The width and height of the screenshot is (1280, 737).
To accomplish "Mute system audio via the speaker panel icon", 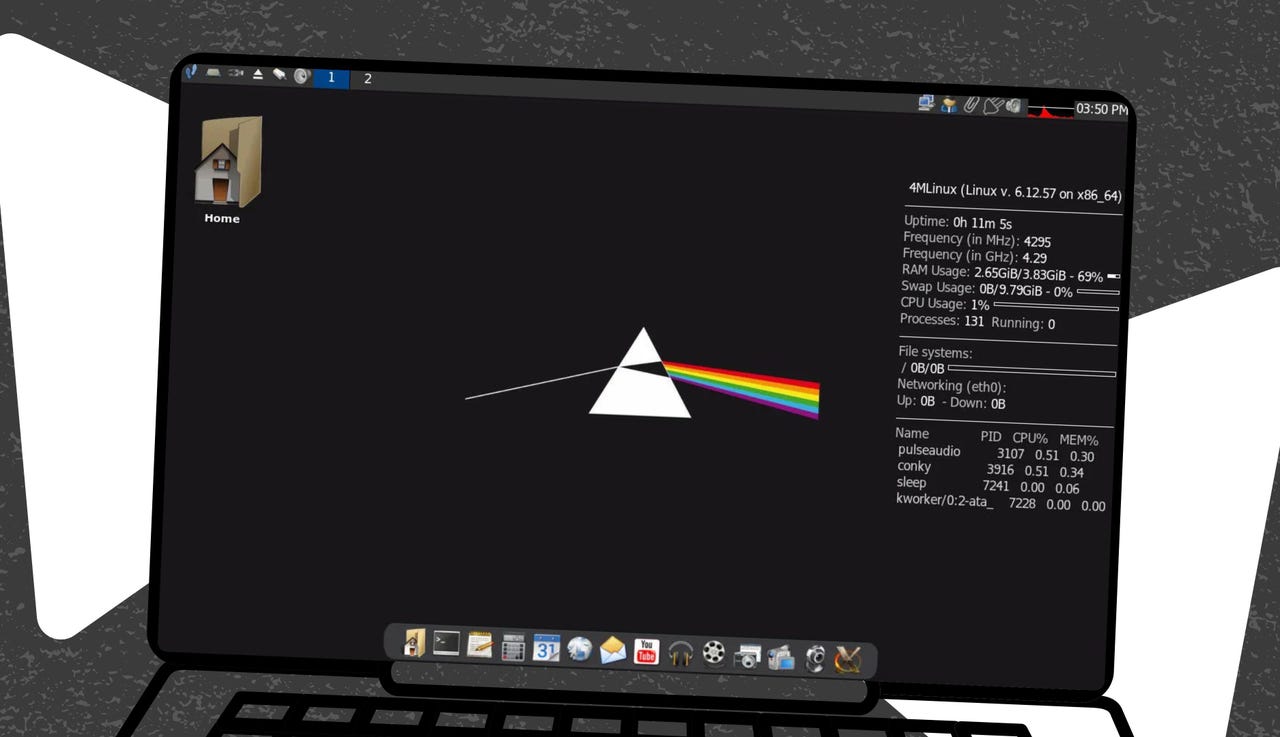I will coord(302,76).
